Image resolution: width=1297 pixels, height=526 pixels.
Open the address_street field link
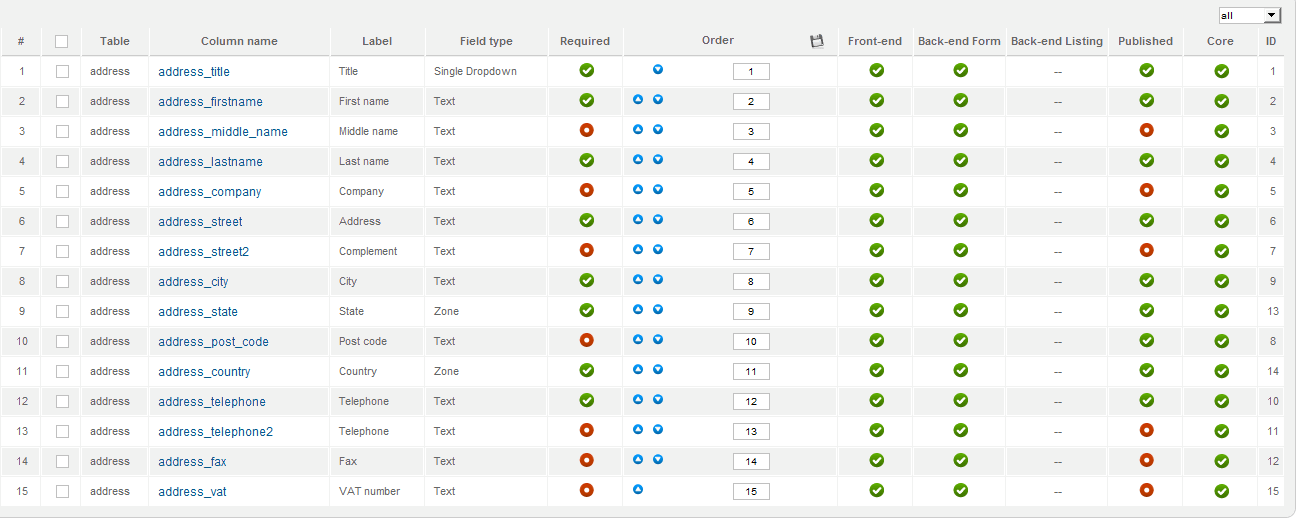coord(200,221)
